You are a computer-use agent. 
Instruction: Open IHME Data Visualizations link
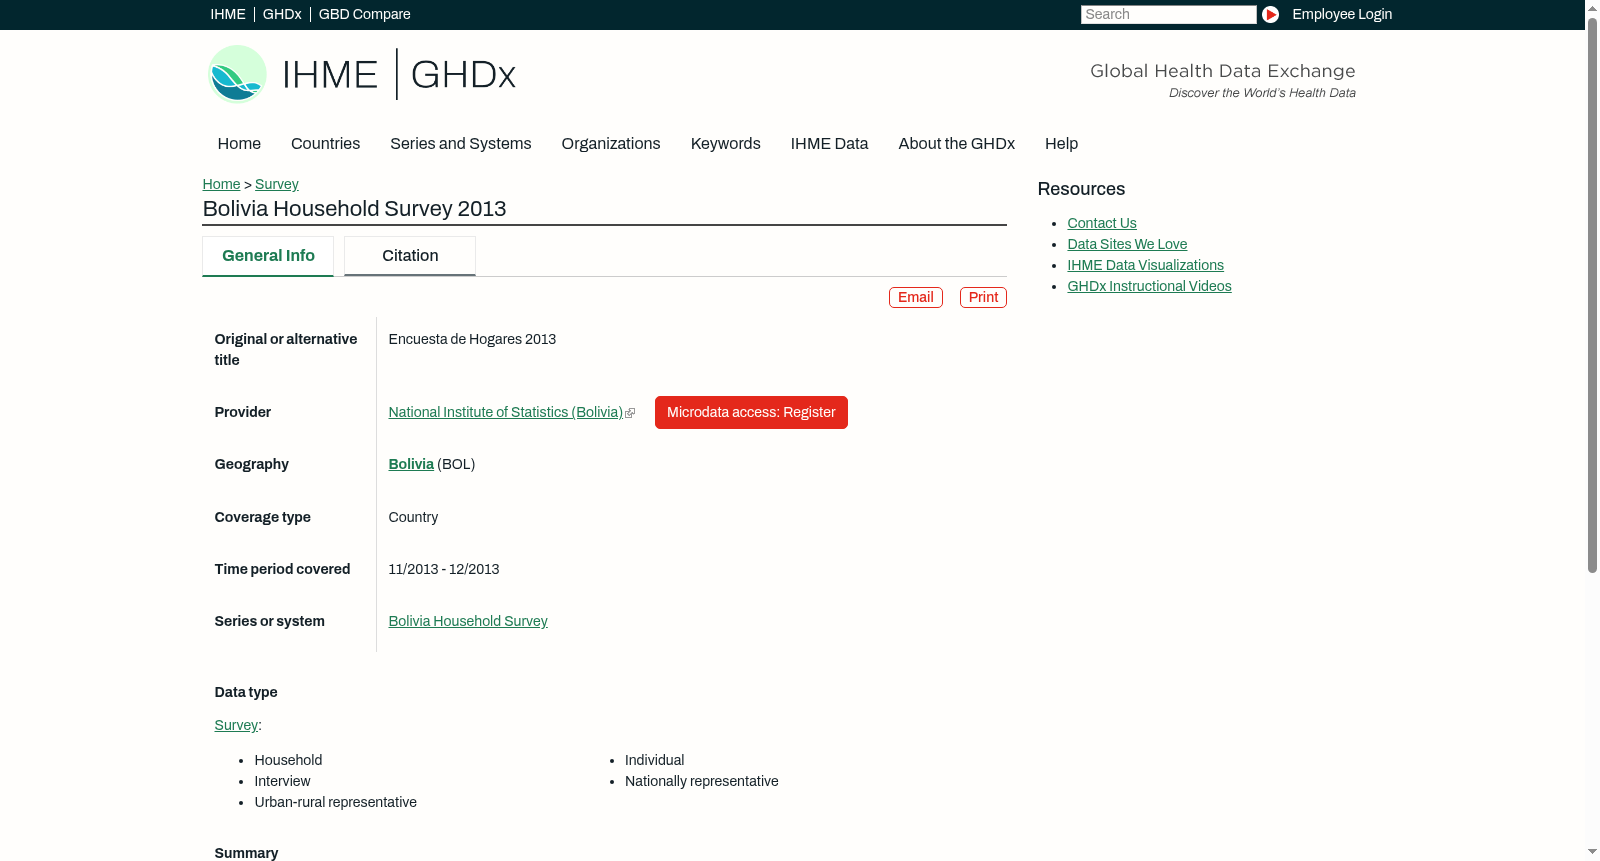click(1145, 265)
